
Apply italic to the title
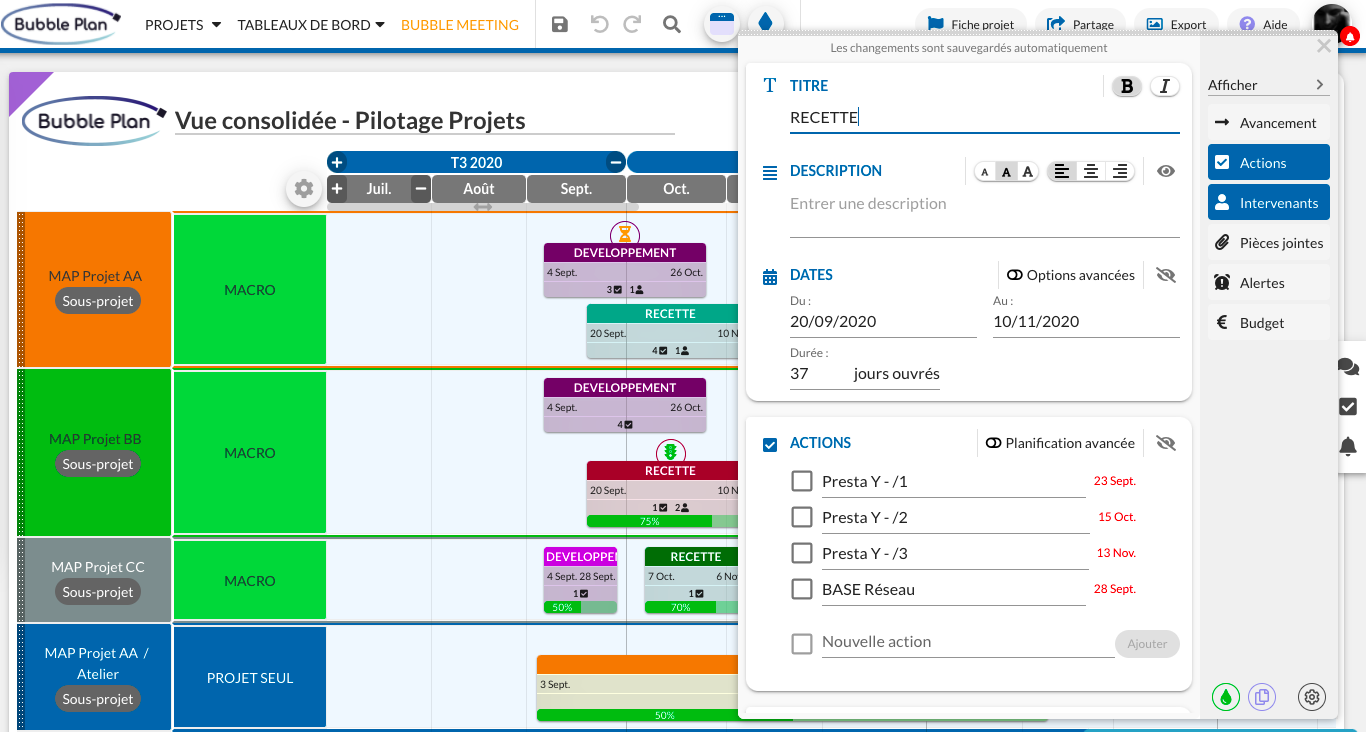pos(1164,86)
